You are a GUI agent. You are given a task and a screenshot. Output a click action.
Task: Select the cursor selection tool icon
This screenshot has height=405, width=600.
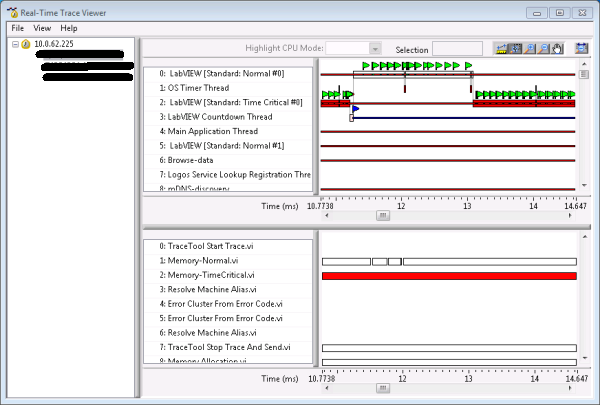[516, 48]
